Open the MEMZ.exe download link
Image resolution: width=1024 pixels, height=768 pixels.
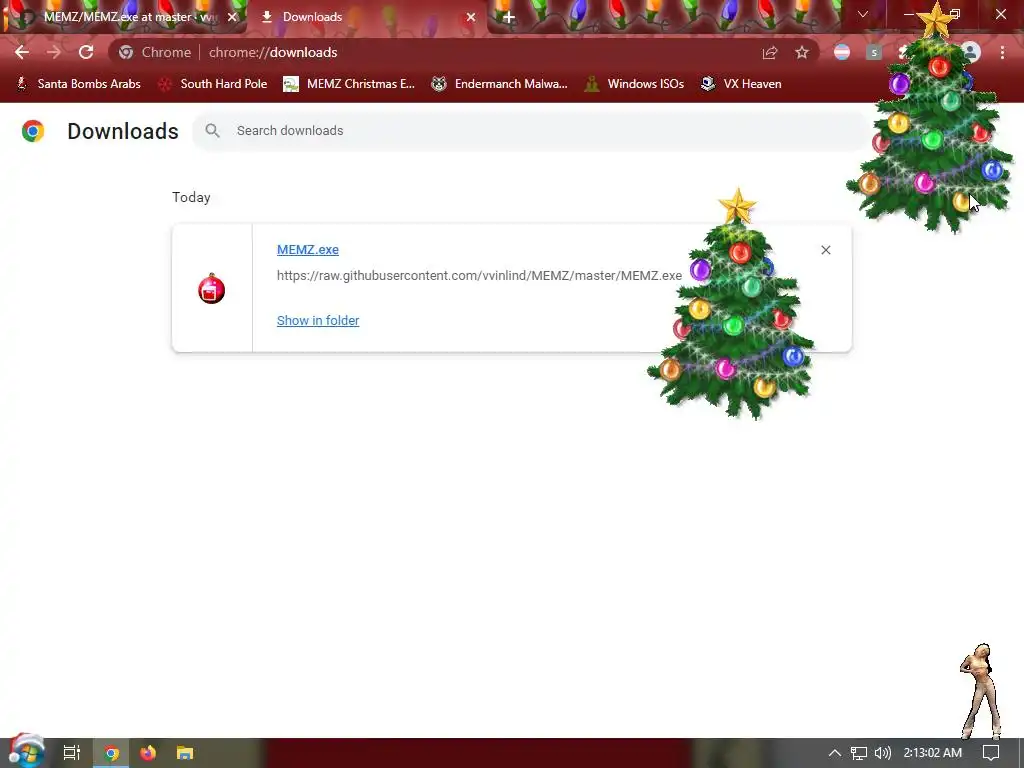pyautogui.click(x=308, y=249)
